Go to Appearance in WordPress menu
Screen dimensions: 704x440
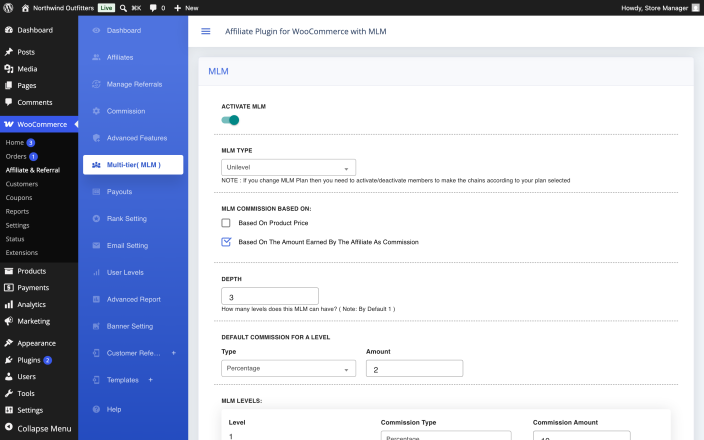39,343
